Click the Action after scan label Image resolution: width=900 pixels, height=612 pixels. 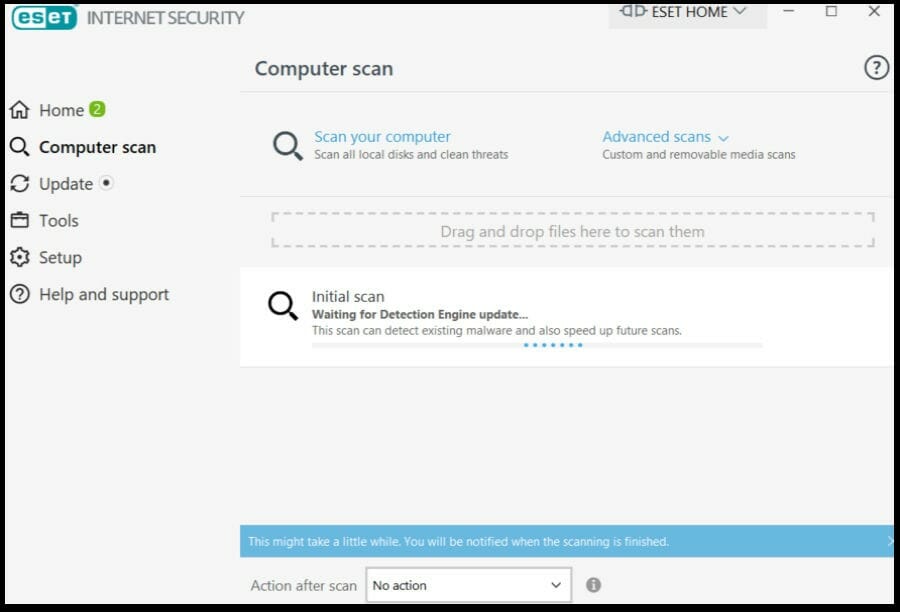coord(304,585)
